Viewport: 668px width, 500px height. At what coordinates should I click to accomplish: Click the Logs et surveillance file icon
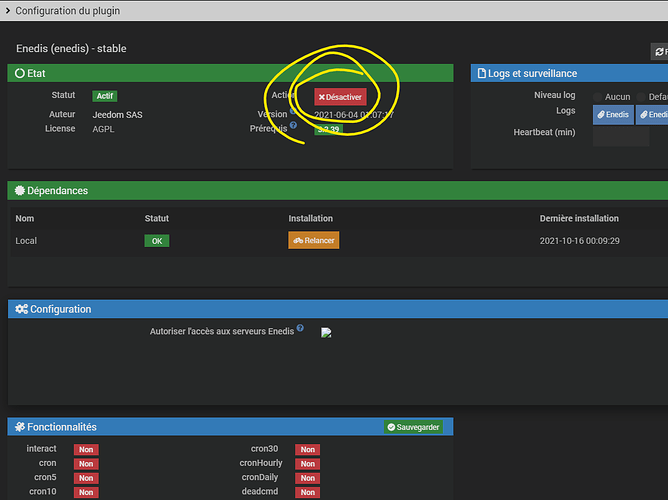[481, 73]
